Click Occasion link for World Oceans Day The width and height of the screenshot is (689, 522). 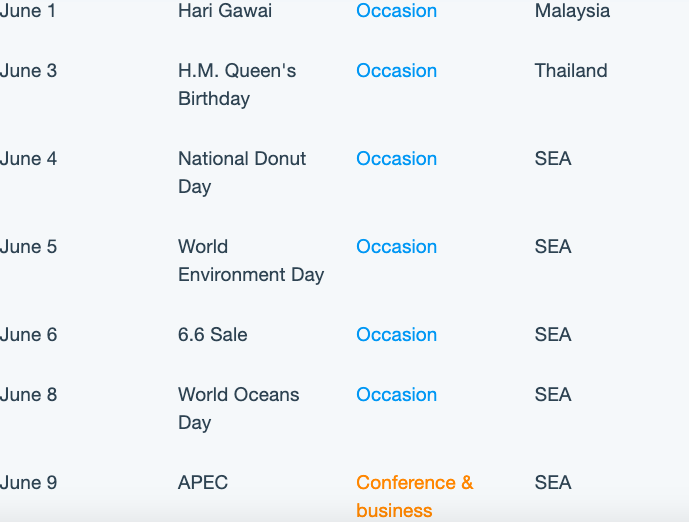tap(396, 395)
